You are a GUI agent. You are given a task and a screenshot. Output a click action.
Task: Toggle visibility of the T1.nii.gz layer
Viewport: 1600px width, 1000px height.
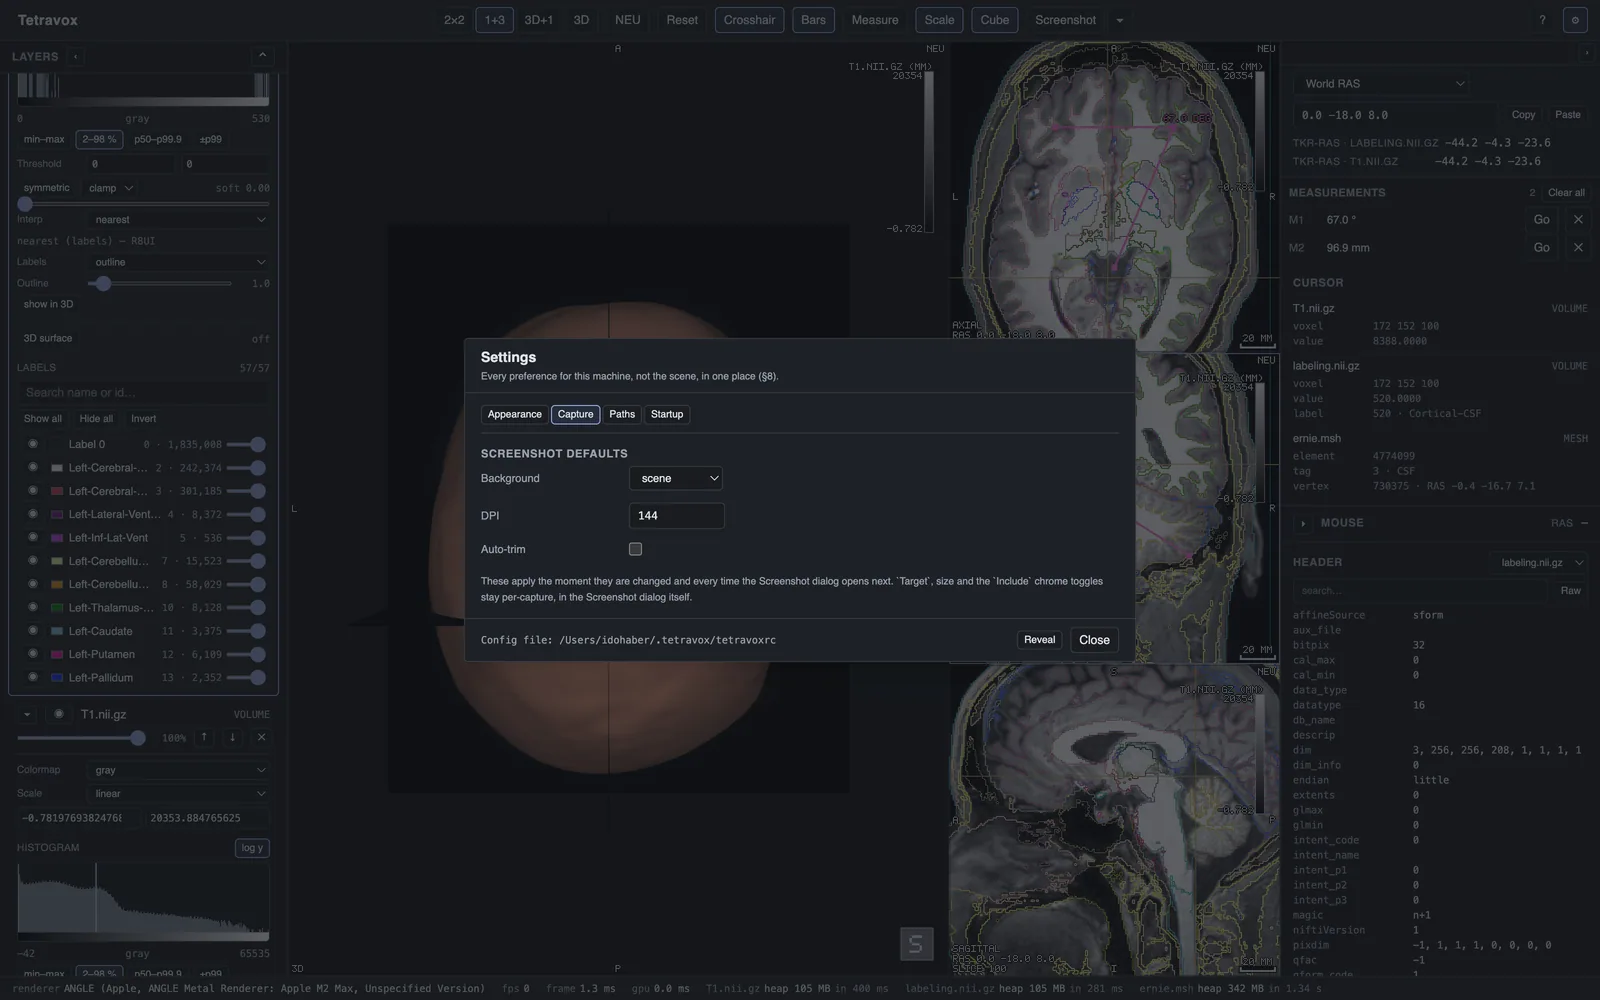coord(59,714)
